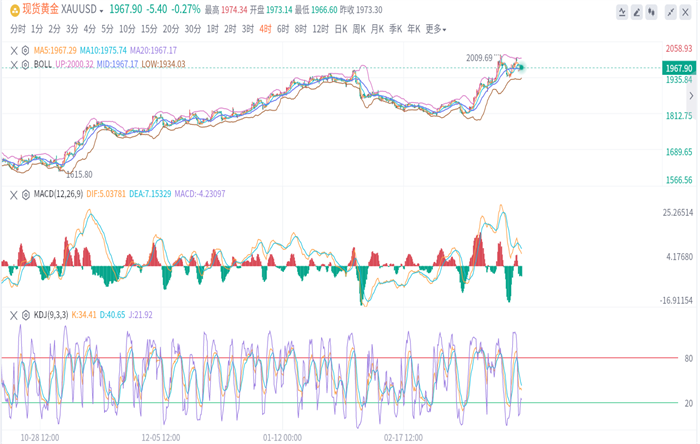Switch to the 3分 timeframe
The image size is (700, 444).
[x=72, y=29]
